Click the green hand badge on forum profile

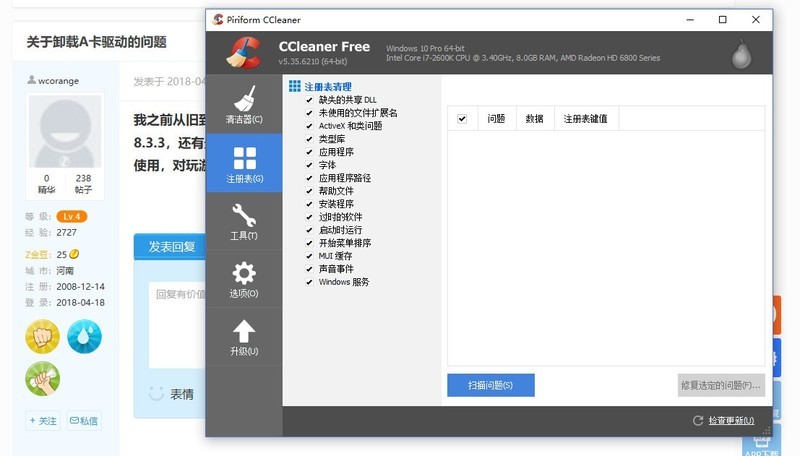[x=42, y=379]
